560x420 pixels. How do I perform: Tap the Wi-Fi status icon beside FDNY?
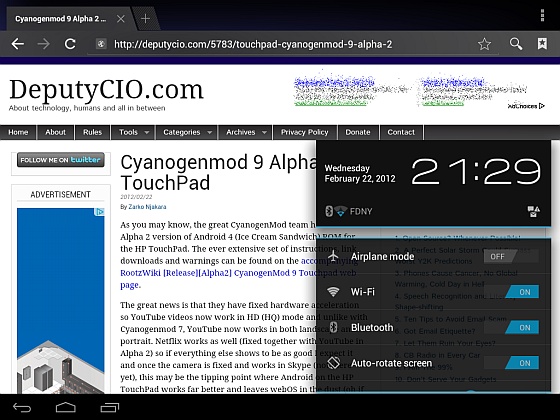pos(340,211)
